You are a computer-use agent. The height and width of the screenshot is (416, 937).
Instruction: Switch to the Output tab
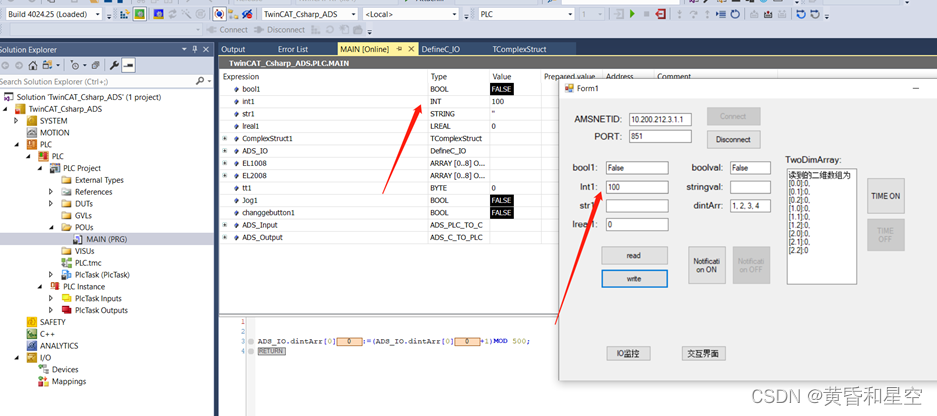[233, 49]
